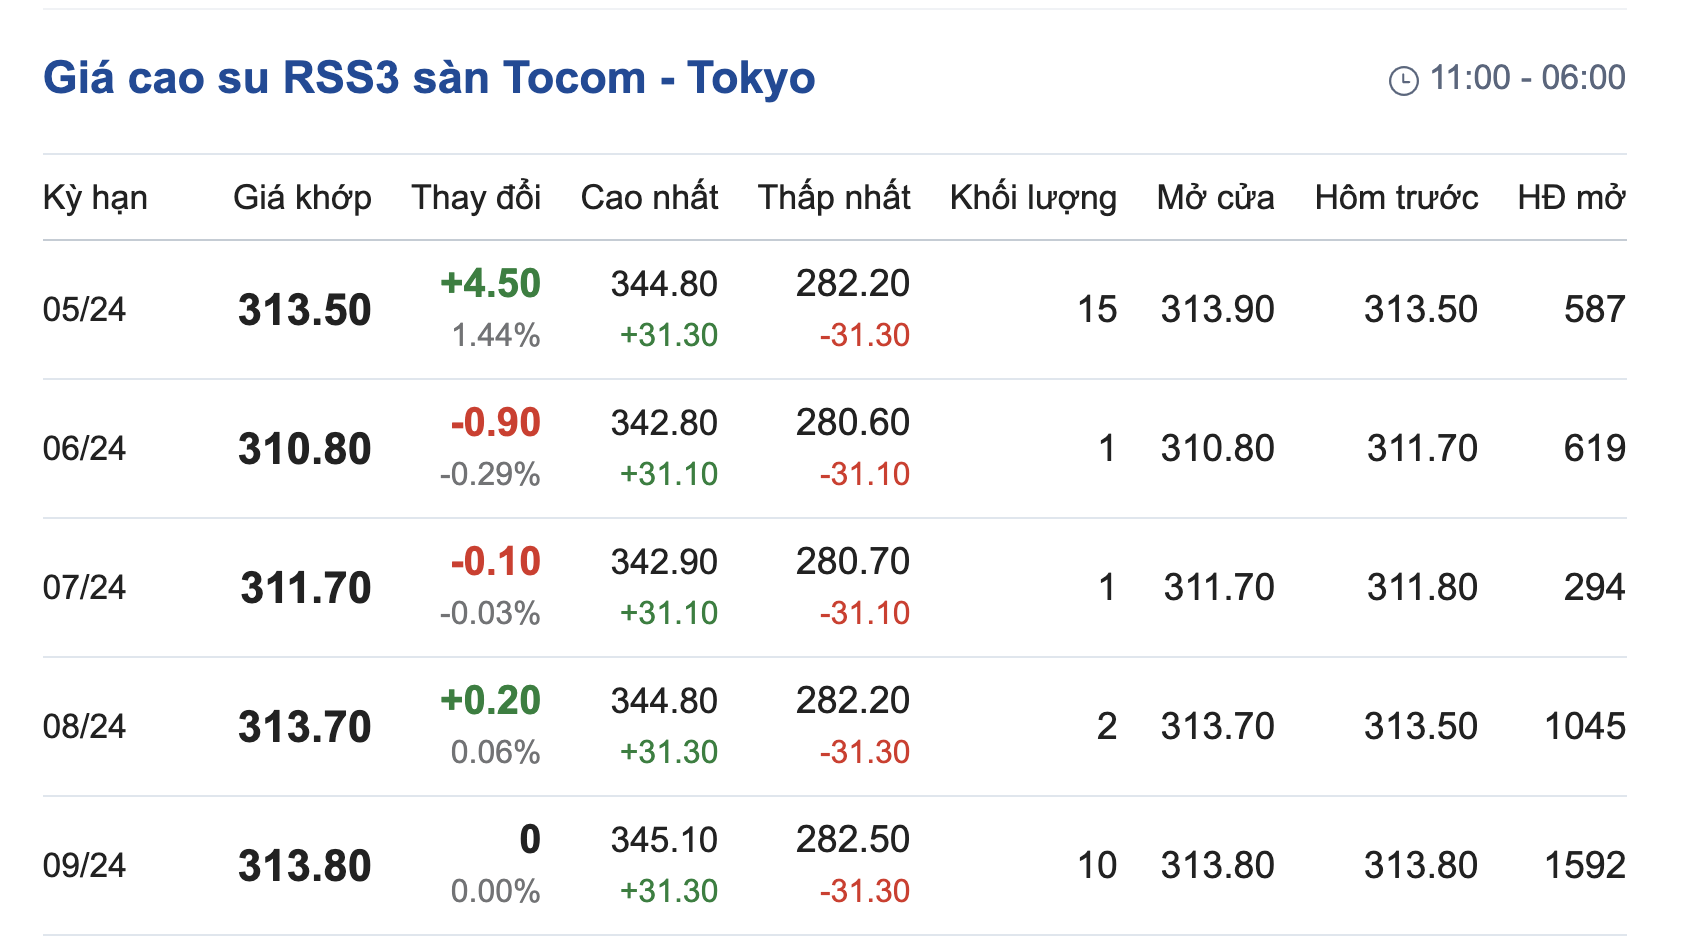
Task: Click the +4.50 change value
Action: tap(490, 284)
